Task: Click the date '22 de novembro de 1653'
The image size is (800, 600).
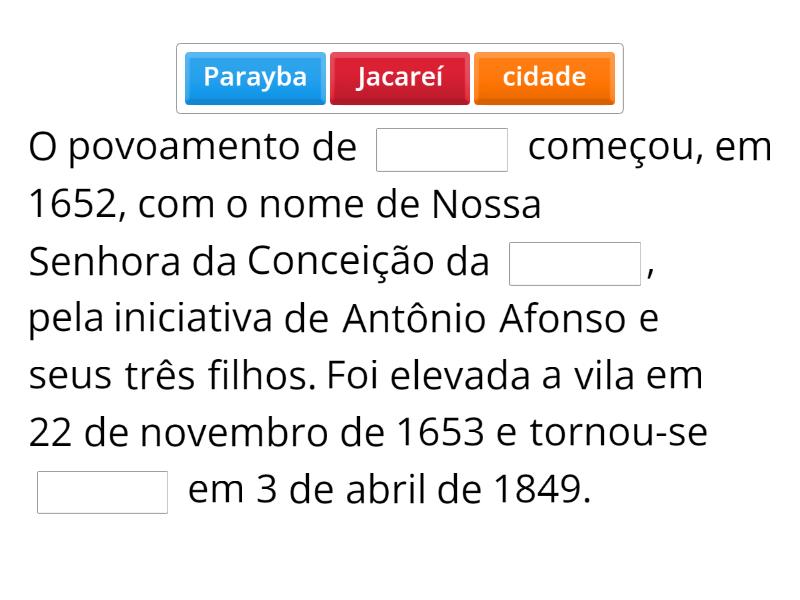Action: click(258, 433)
